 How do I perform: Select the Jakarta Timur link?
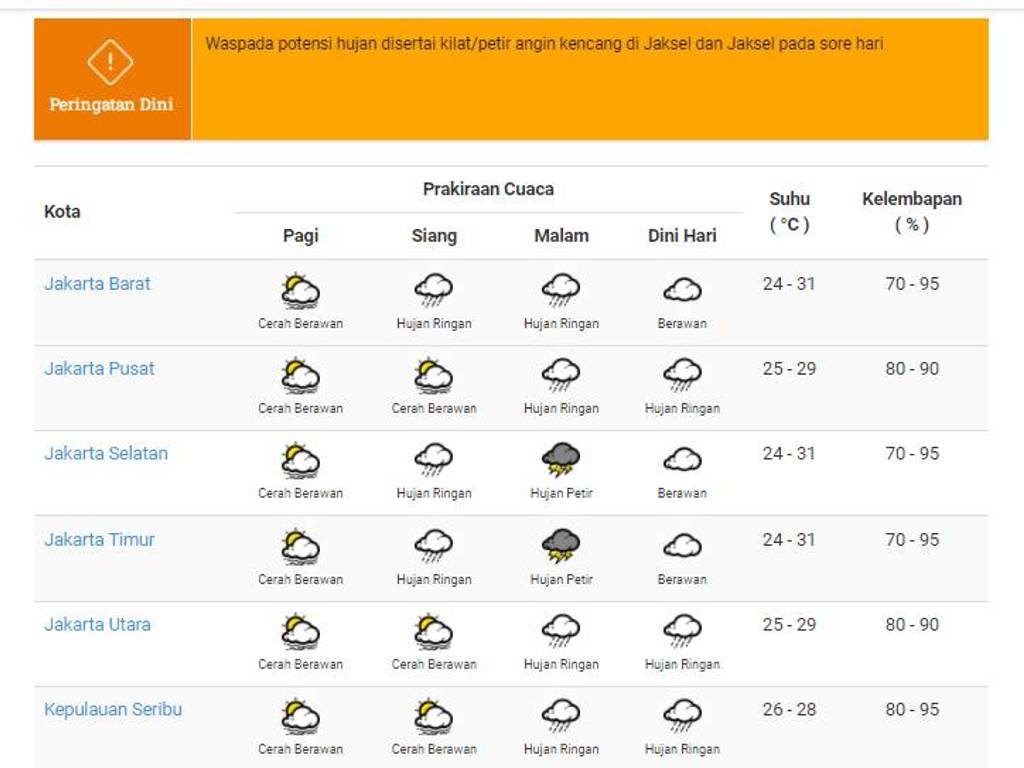(99, 540)
